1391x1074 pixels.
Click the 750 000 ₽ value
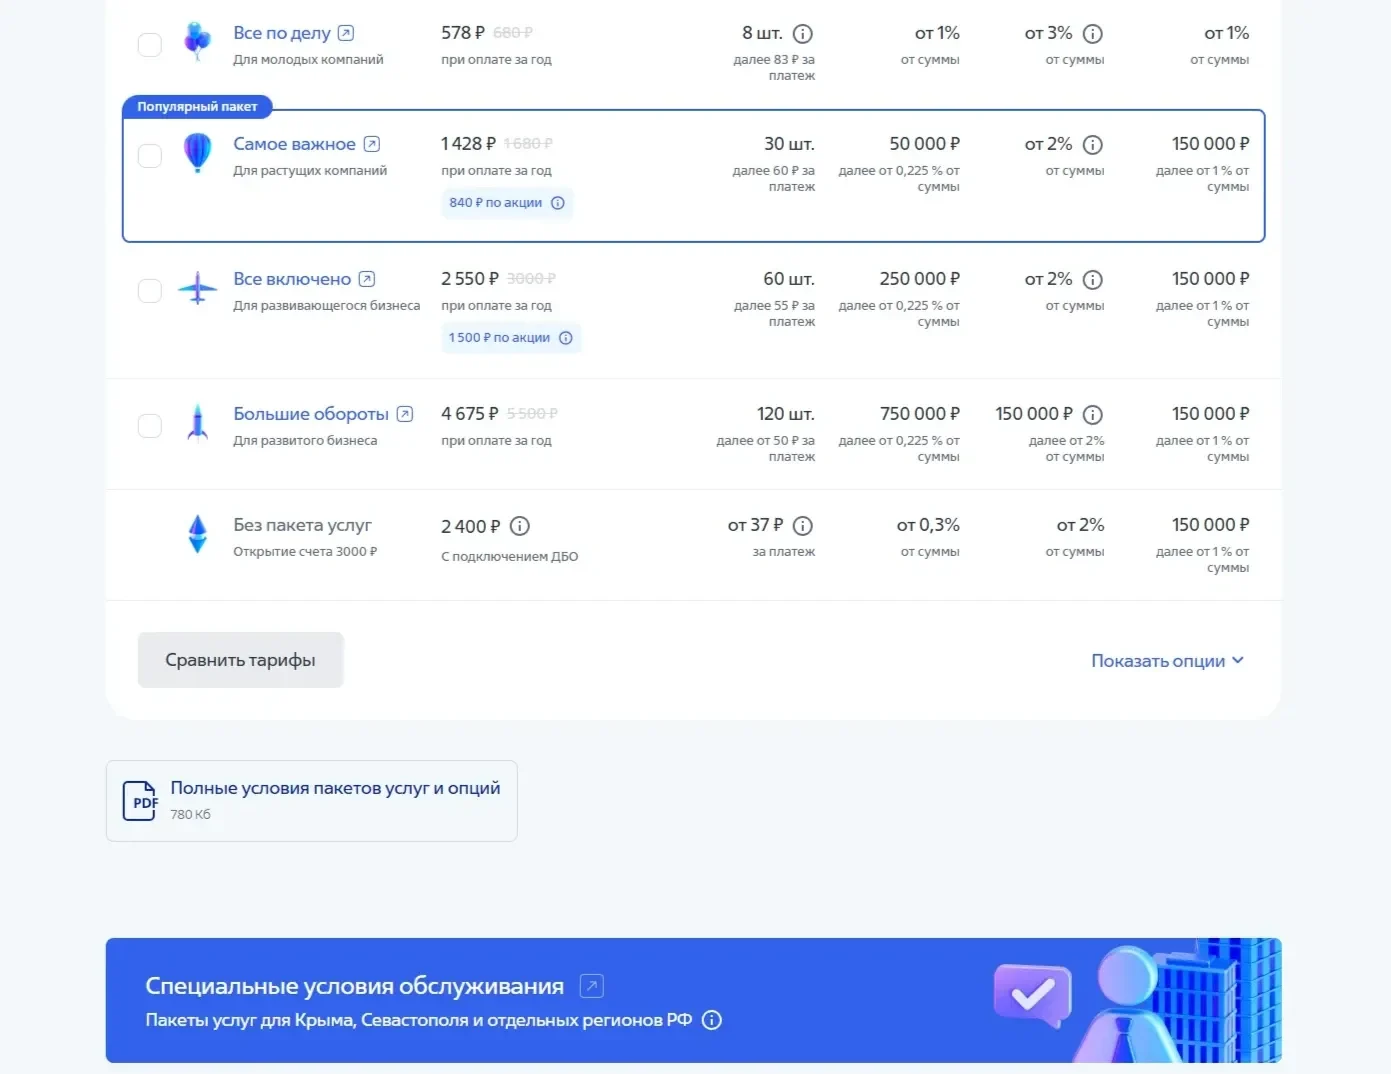click(x=920, y=414)
